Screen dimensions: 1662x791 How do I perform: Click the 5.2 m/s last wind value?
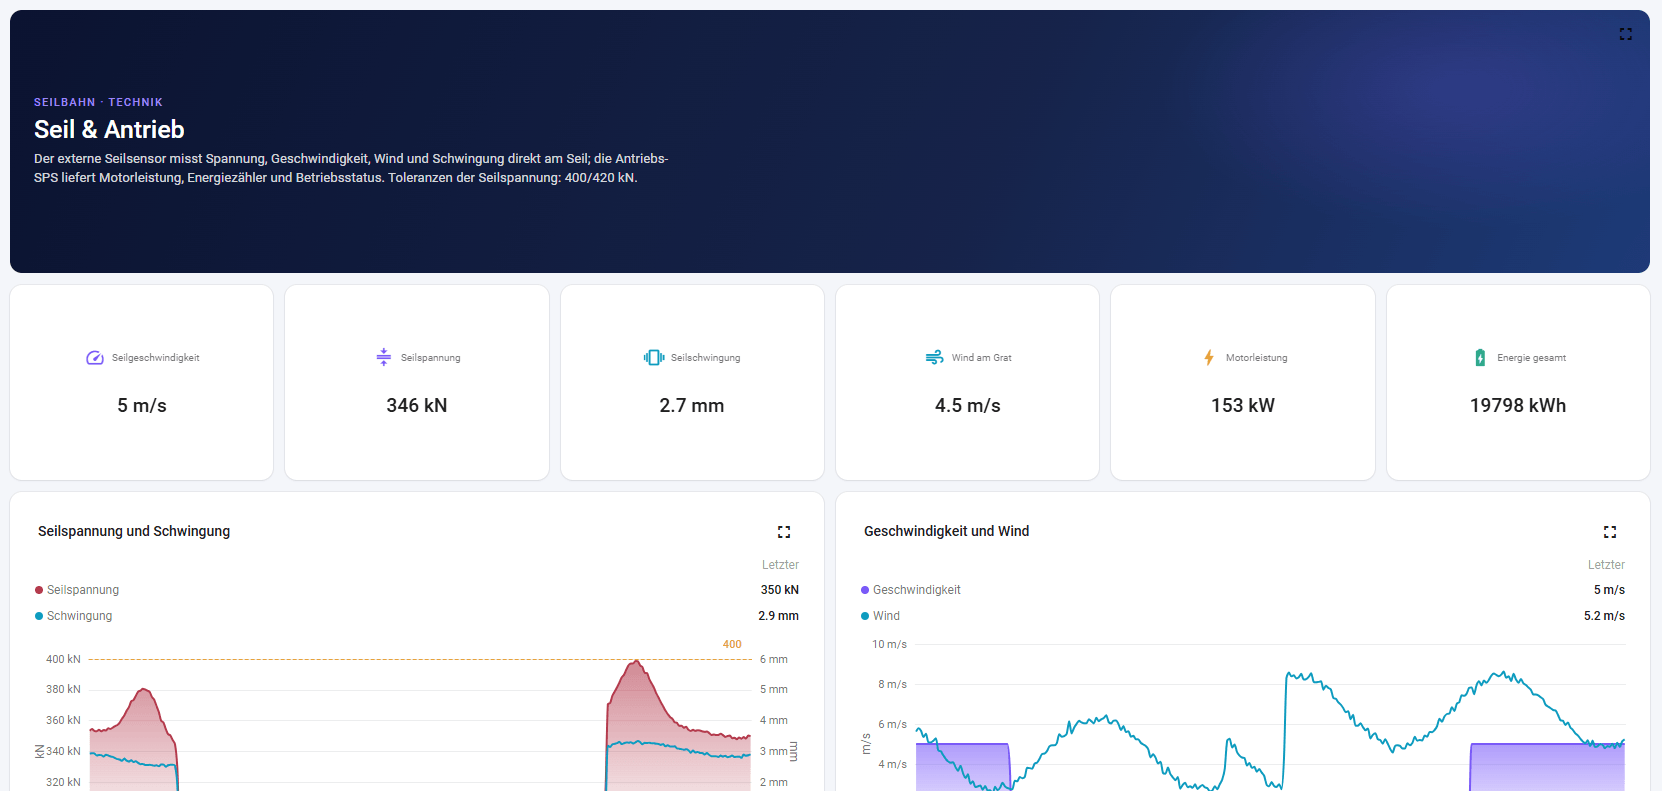pos(1604,616)
